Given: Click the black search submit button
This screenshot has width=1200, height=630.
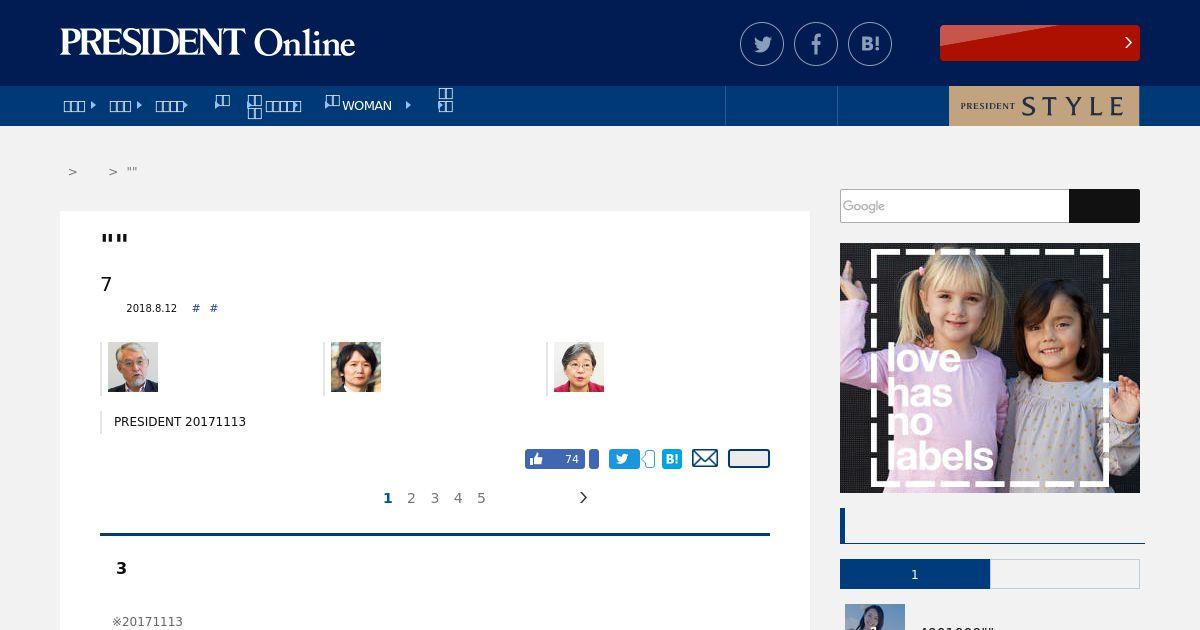Looking at the screenshot, I should tap(1104, 206).
